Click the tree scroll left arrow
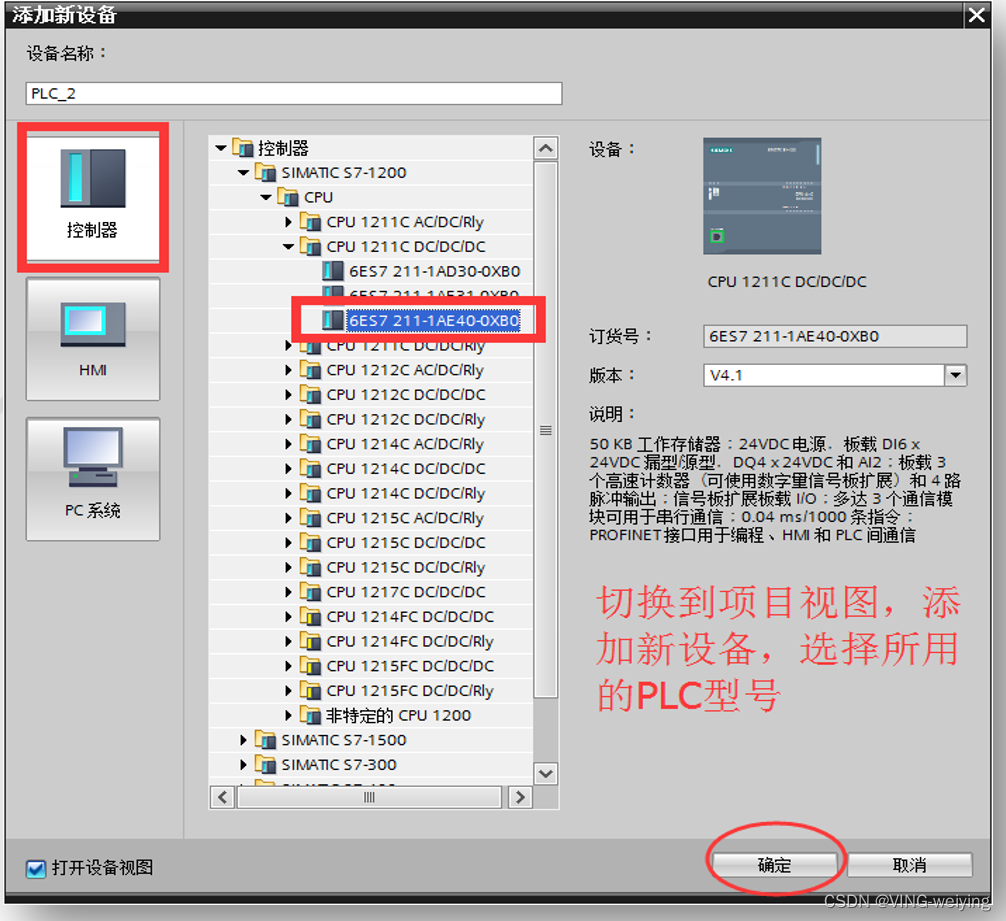The width and height of the screenshot is (1006, 921). 223,797
